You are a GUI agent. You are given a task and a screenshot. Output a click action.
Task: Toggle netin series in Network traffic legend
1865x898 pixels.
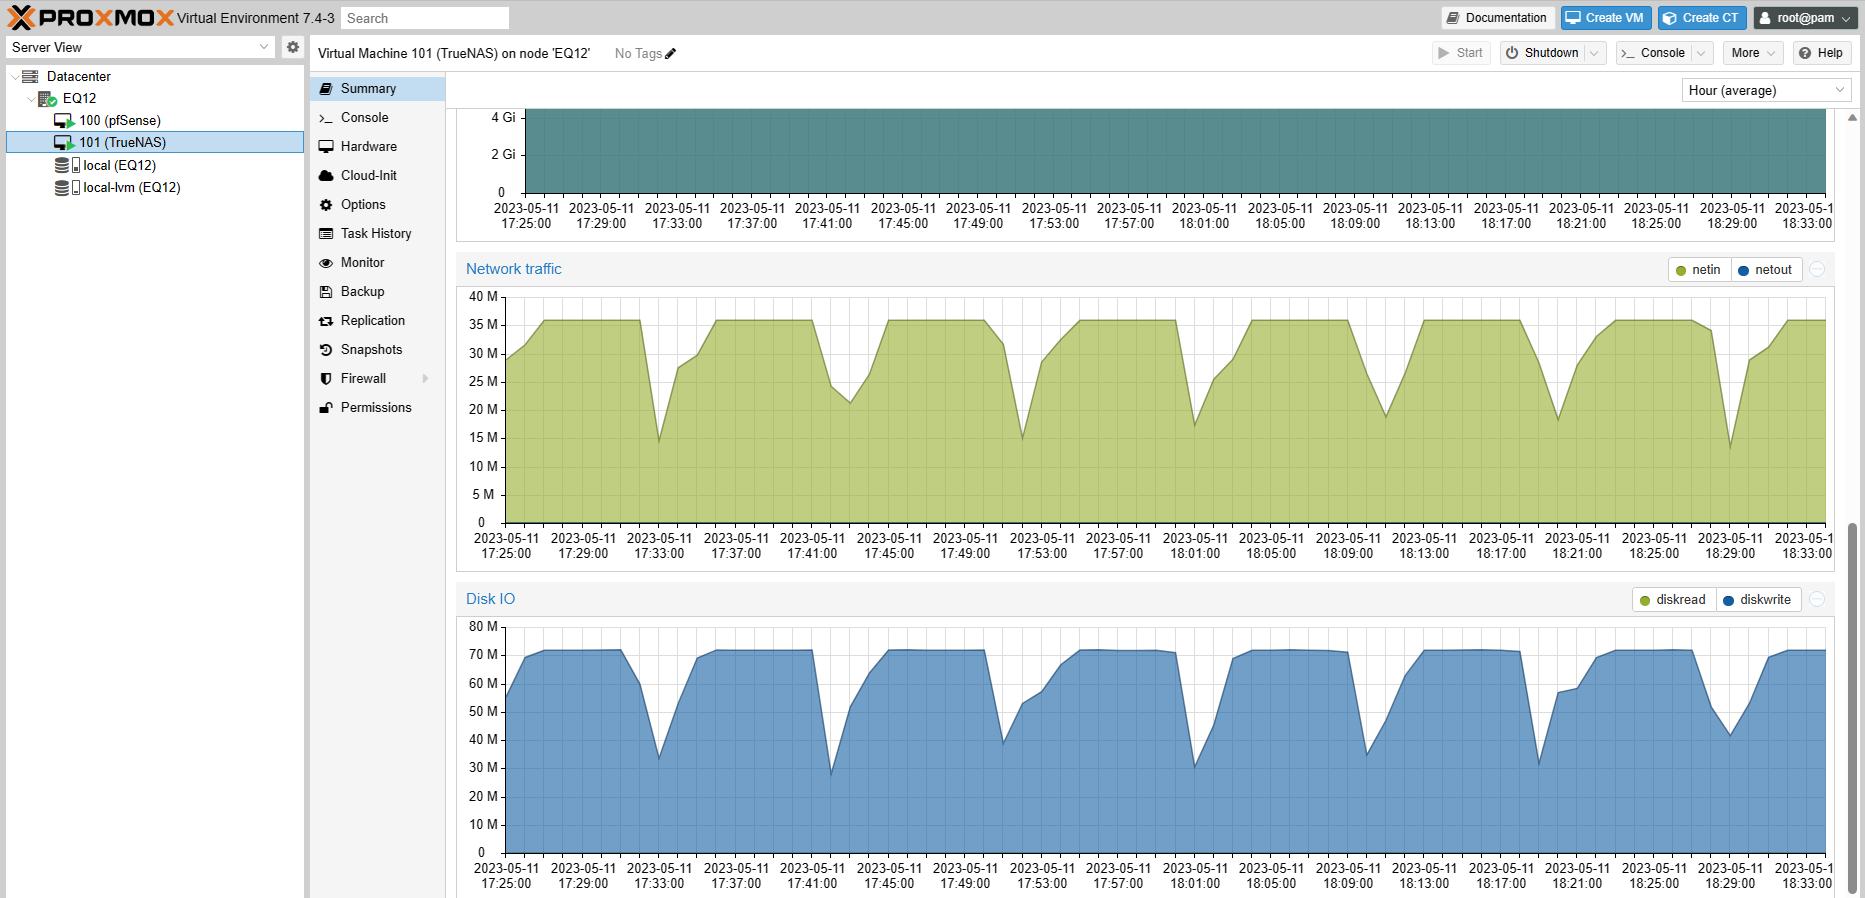coord(1699,270)
